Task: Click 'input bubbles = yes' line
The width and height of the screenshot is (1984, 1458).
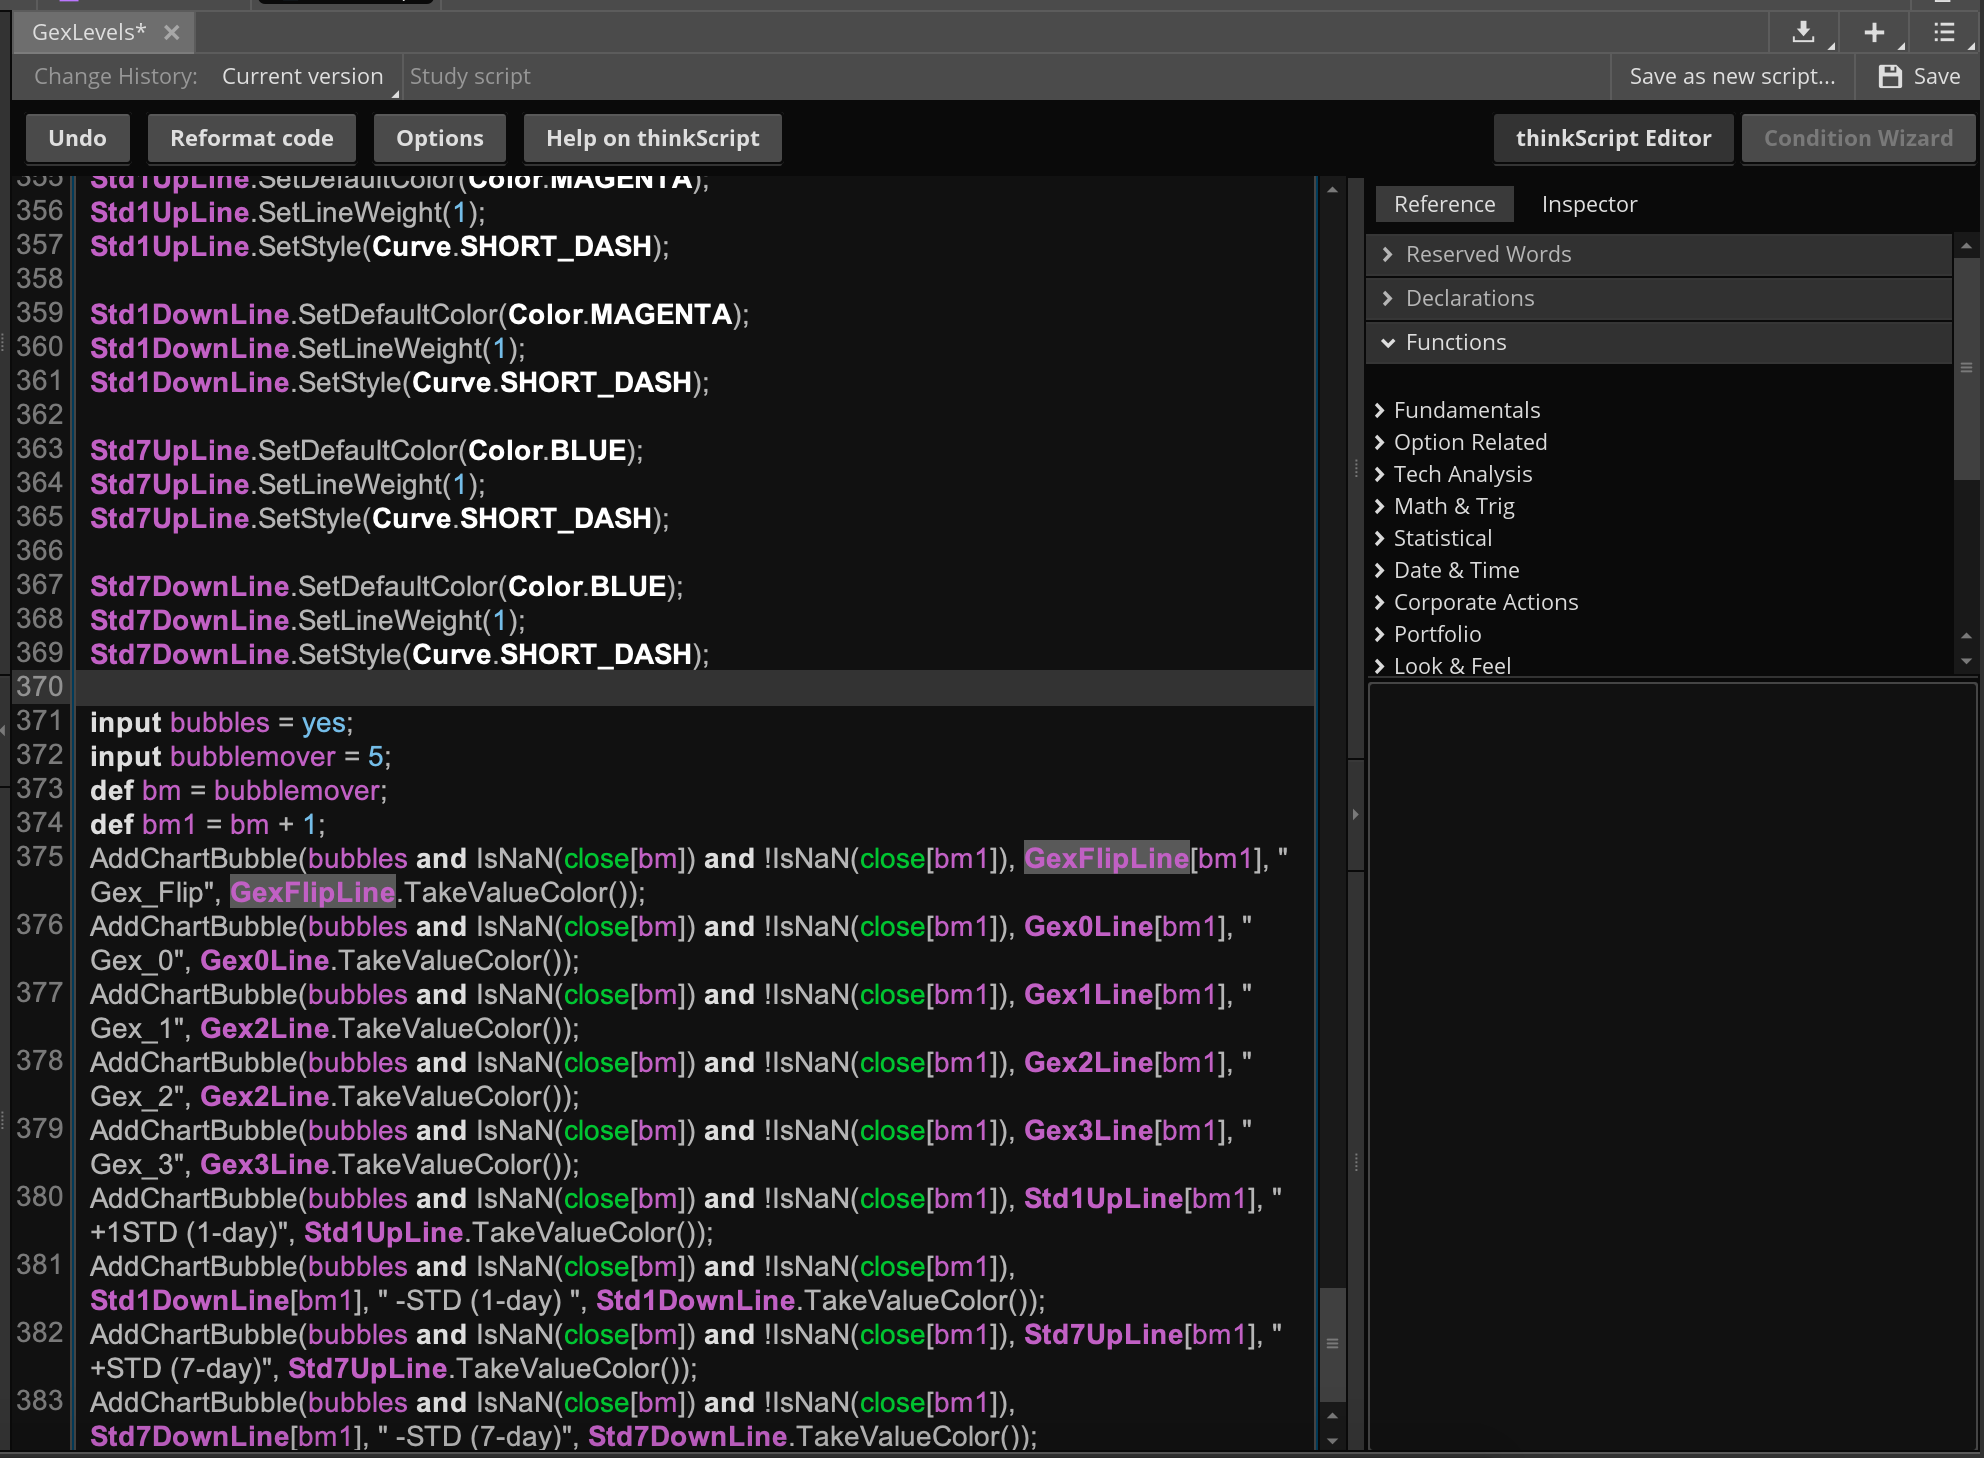Action: pos(221,722)
